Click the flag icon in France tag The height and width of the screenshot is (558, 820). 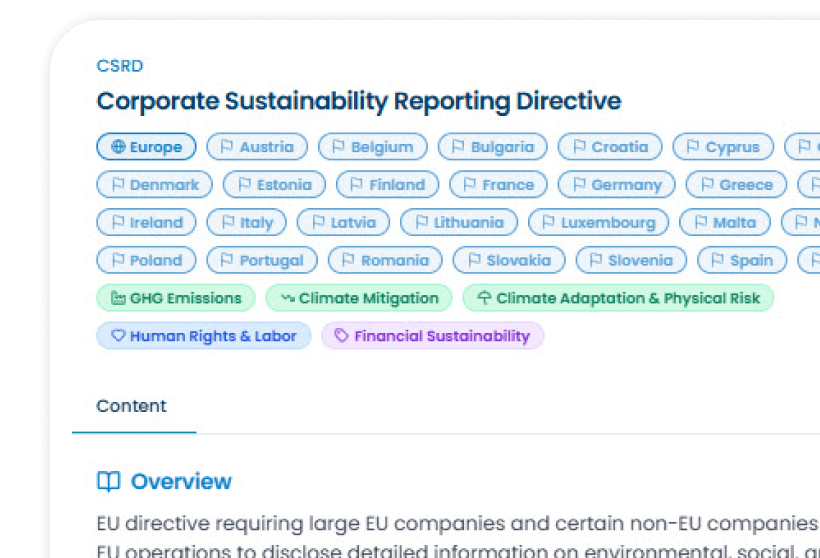pos(470,184)
